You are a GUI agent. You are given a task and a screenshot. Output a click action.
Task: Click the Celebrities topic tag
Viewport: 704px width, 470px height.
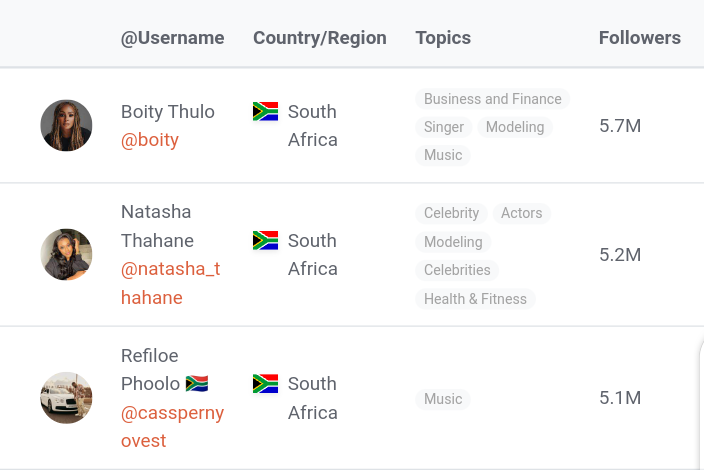pos(457,270)
